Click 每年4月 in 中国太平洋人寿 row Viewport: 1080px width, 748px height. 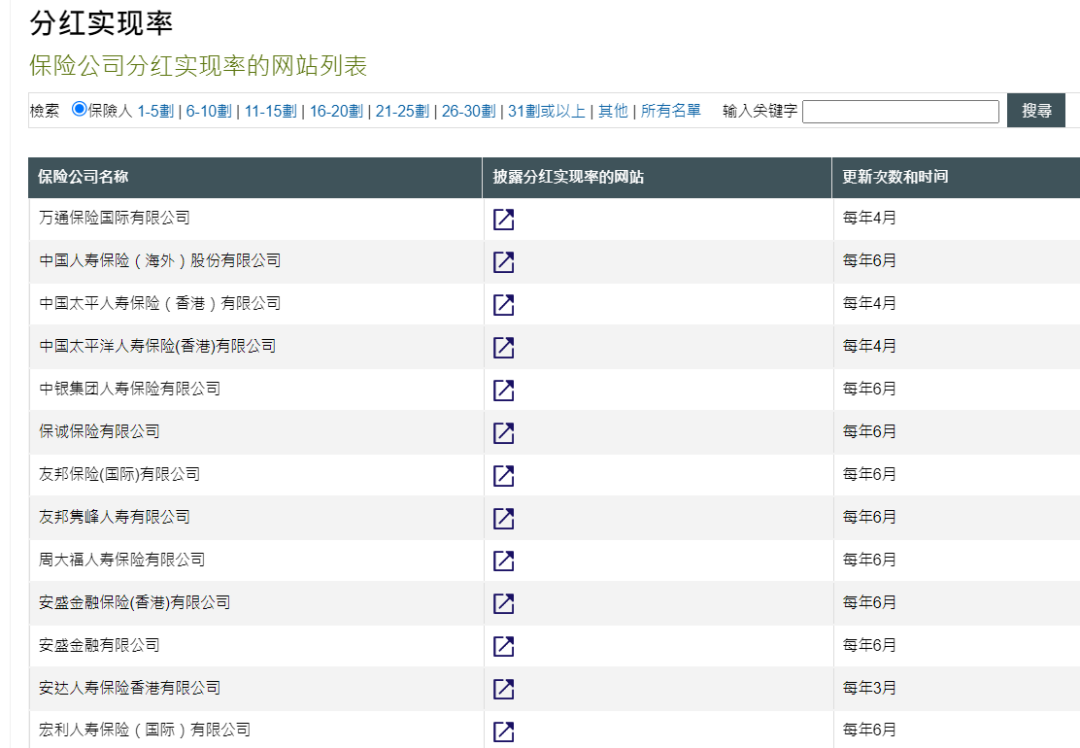point(869,346)
